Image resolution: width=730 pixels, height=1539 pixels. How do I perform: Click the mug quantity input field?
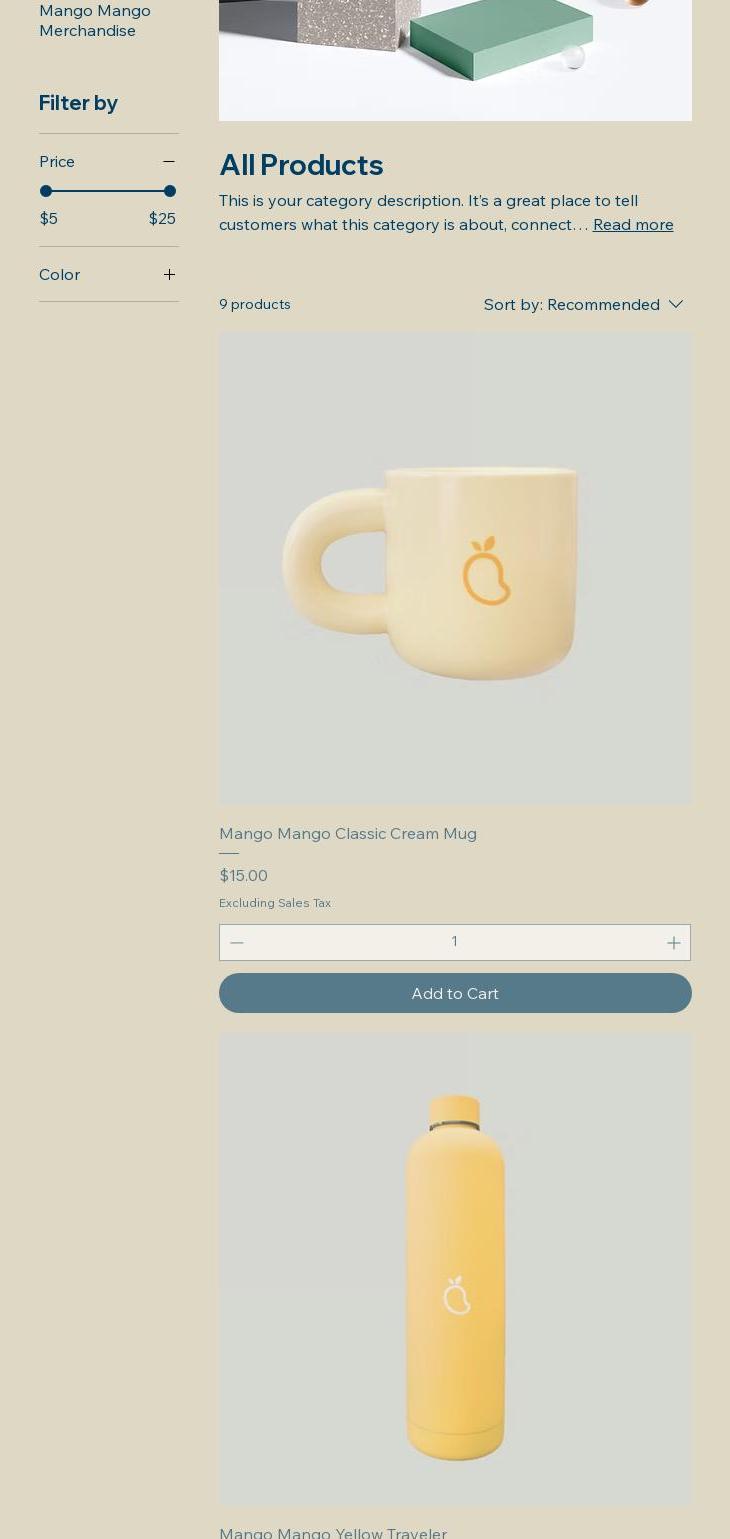(x=455, y=942)
